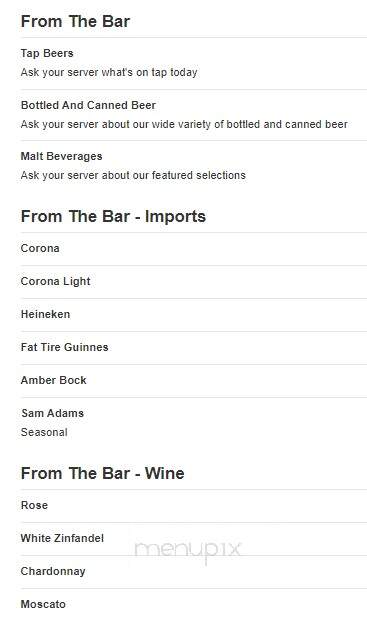Click the Tap Beers menu item
Image resolution: width=367 pixels, height=632 pixels.
pyautogui.click(x=47, y=53)
